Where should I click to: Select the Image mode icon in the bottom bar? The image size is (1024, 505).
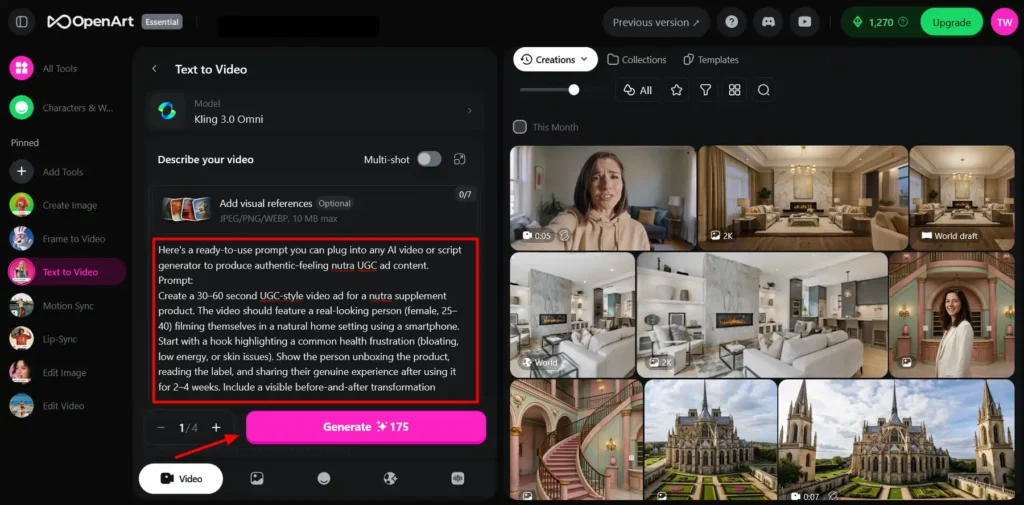coord(257,478)
